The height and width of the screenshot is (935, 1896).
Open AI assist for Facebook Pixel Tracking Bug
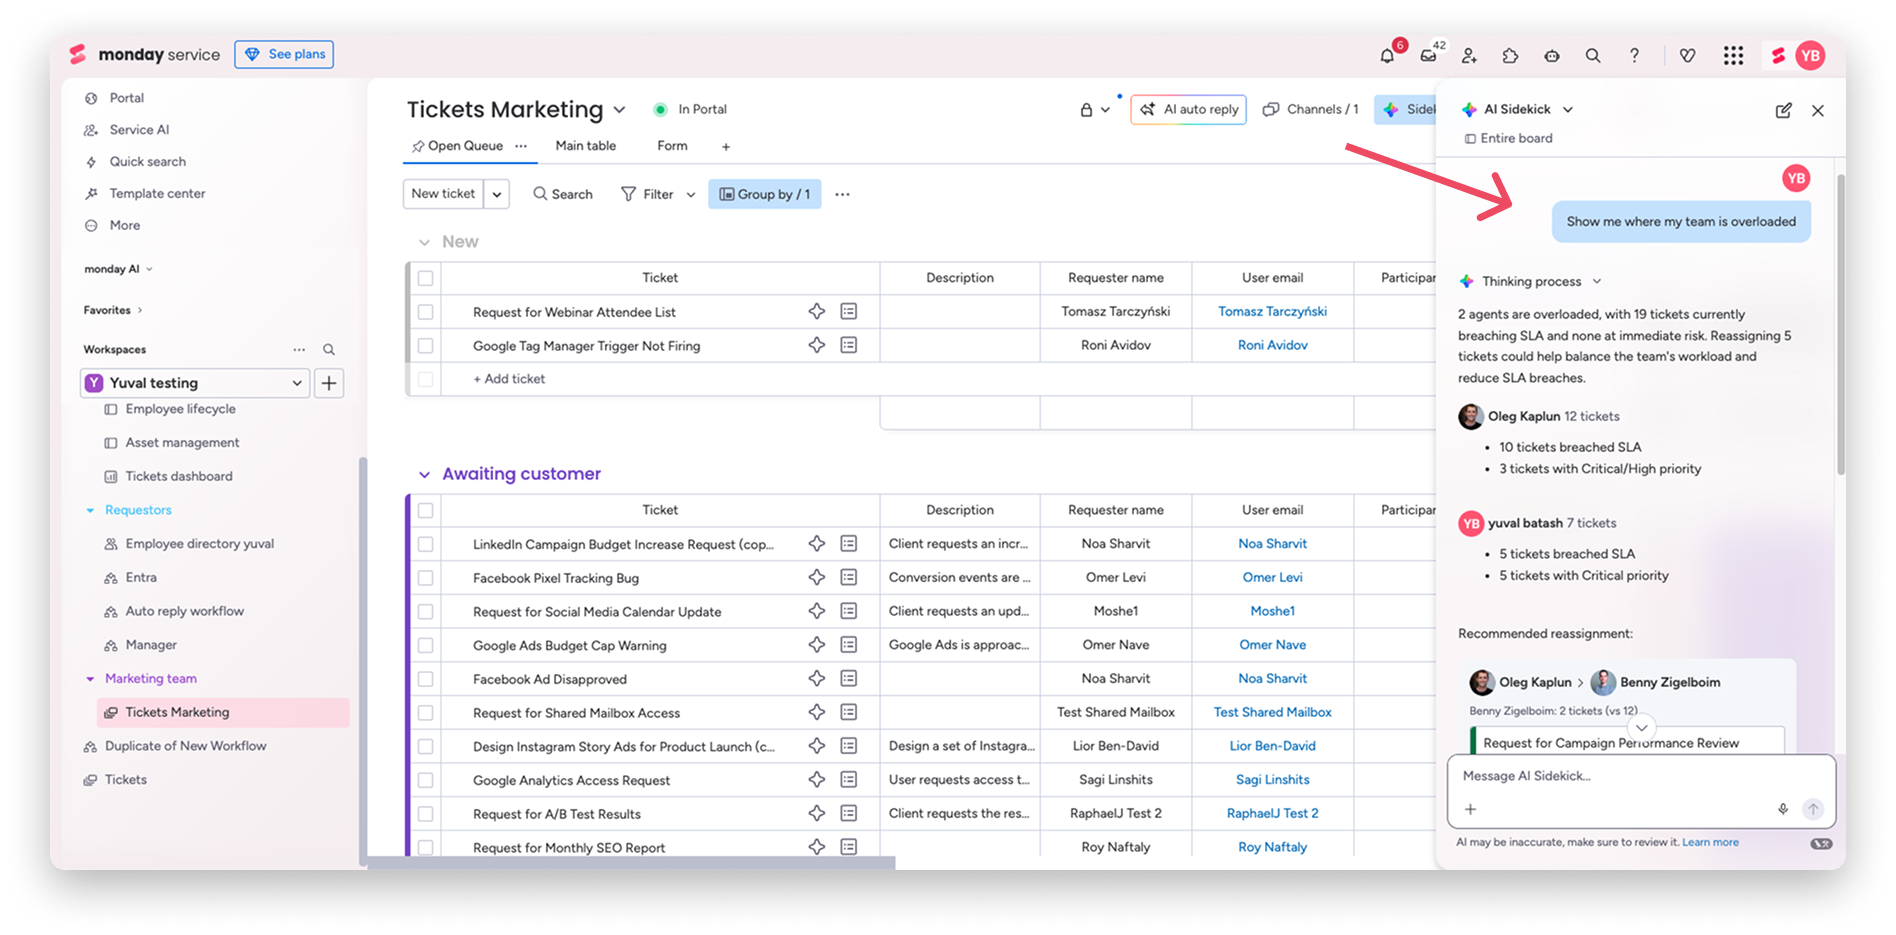(x=817, y=578)
